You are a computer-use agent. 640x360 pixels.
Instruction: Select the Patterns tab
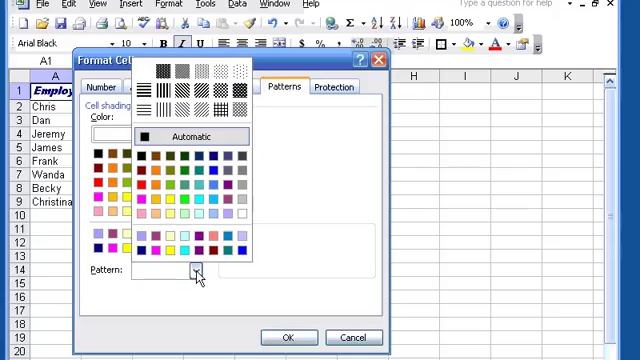[284, 86]
